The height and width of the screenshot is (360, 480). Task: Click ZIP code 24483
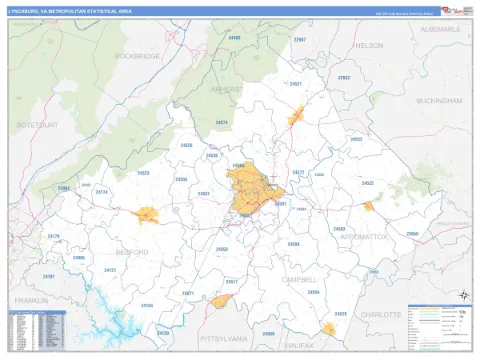234,38
